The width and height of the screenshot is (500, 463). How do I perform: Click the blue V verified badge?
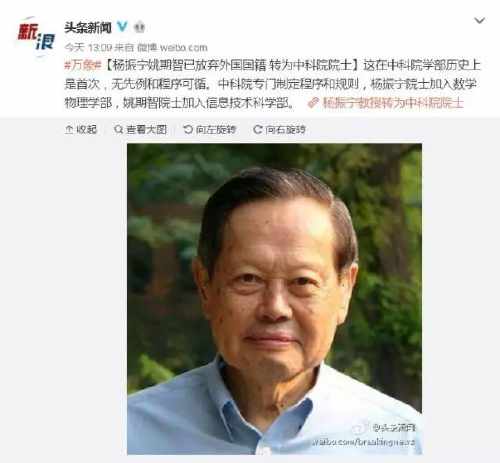tap(122, 27)
